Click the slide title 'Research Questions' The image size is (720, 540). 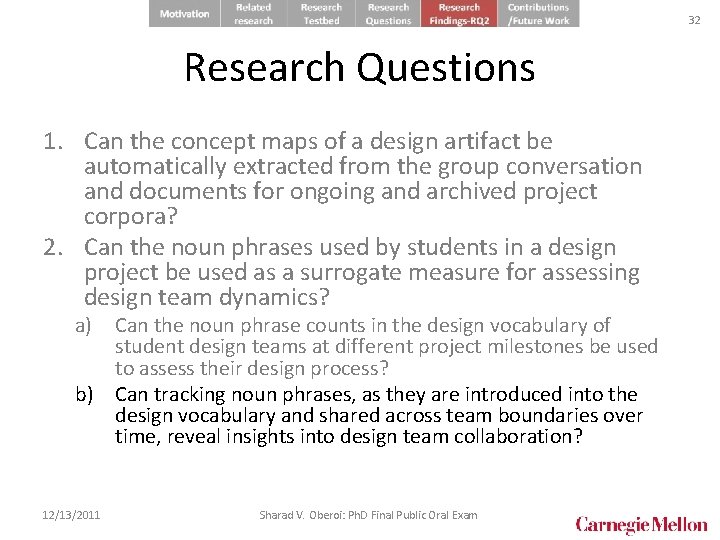[360, 68]
